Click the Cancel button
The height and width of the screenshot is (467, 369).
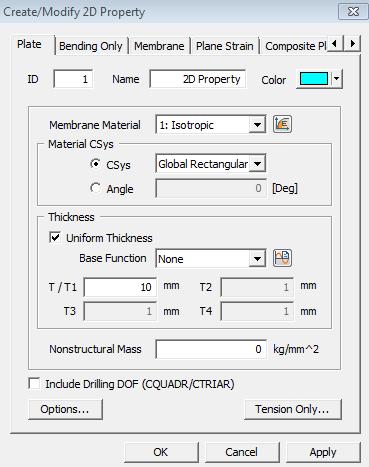pyautogui.click(x=242, y=452)
